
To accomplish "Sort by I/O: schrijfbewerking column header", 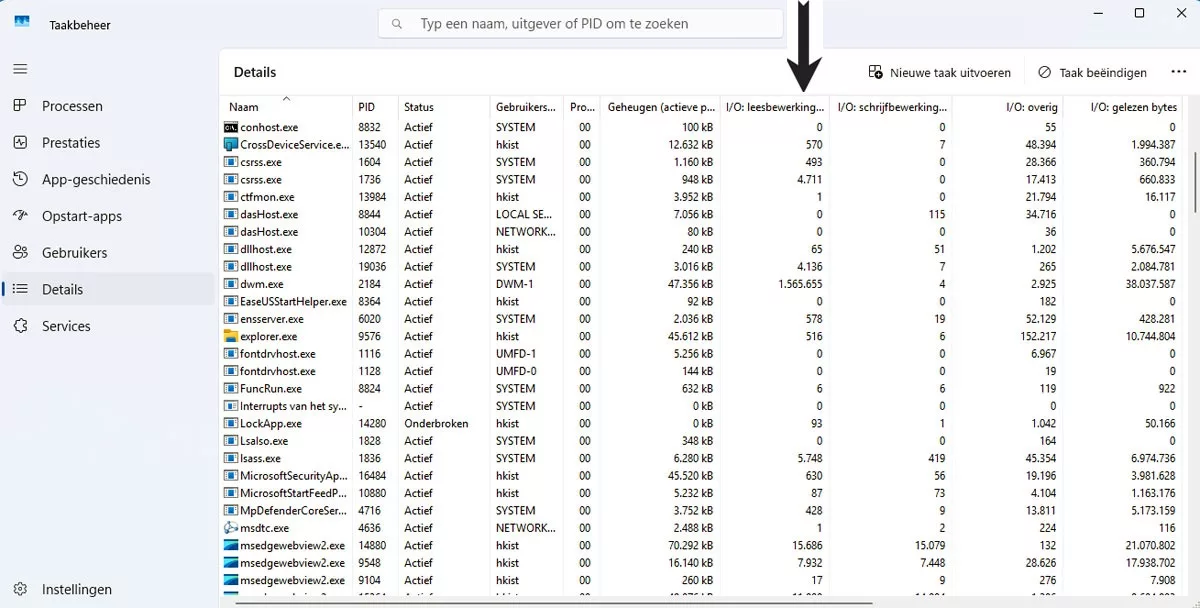I will (891, 107).
